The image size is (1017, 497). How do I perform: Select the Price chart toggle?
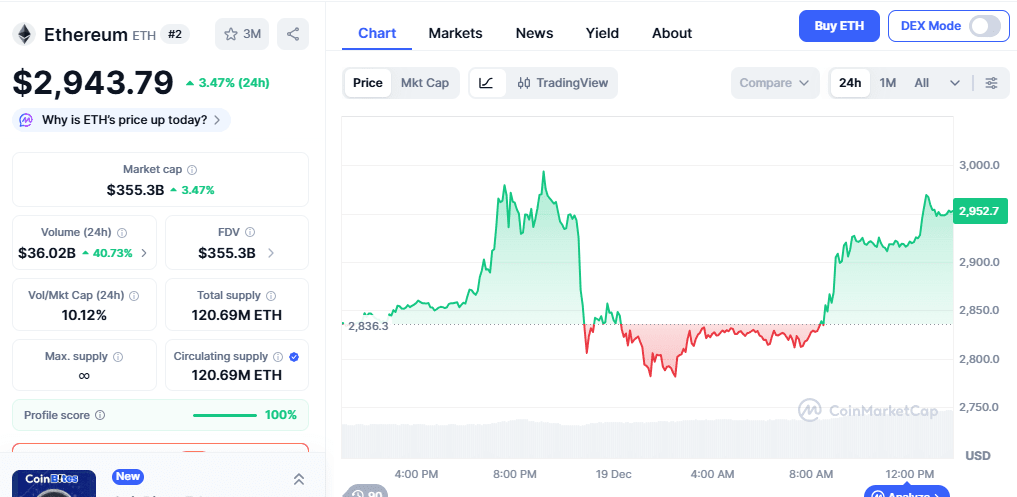(x=367, y=83)
